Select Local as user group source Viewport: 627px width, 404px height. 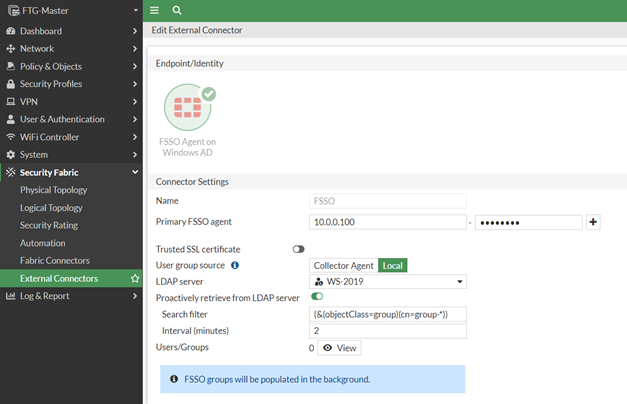coord(393,265)
